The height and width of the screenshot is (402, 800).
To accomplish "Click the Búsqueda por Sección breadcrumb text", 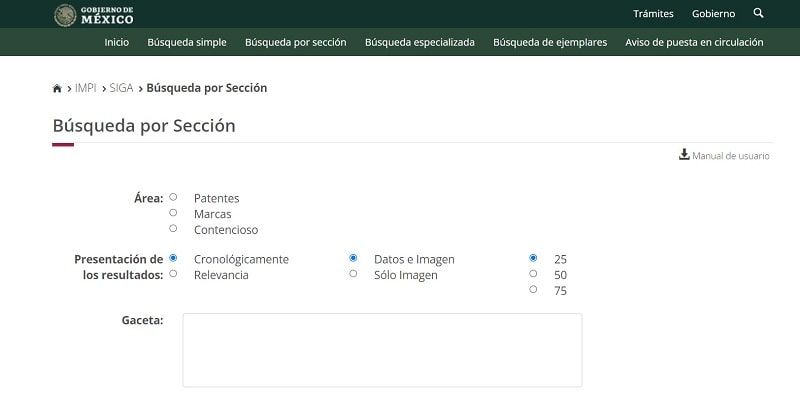I will pyautogui.click(x=207, y=88).
